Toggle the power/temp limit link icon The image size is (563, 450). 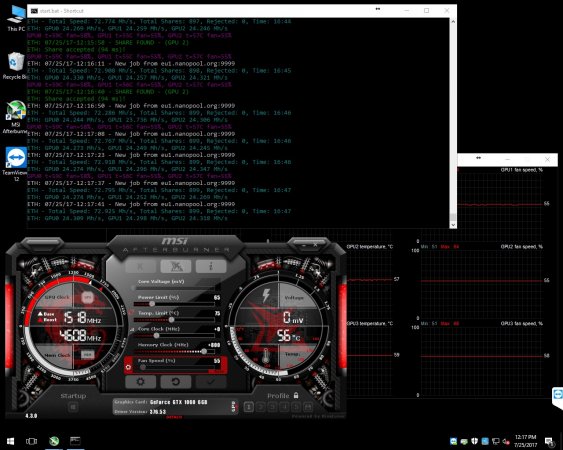[131, 312]
